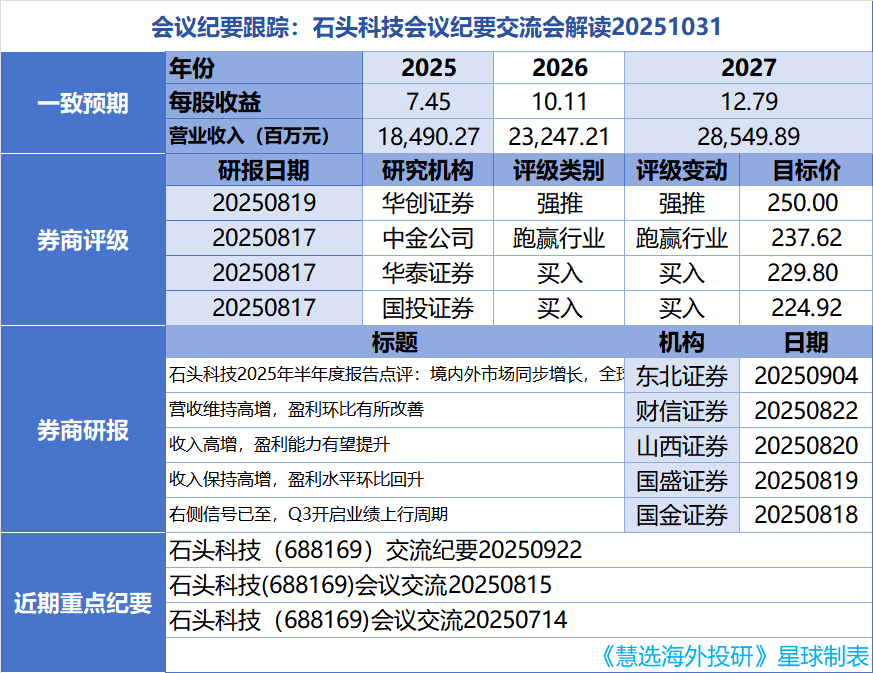Click the year '2026' column header
The height and width of the screenshot is (673, 873).
coord(559,68)
